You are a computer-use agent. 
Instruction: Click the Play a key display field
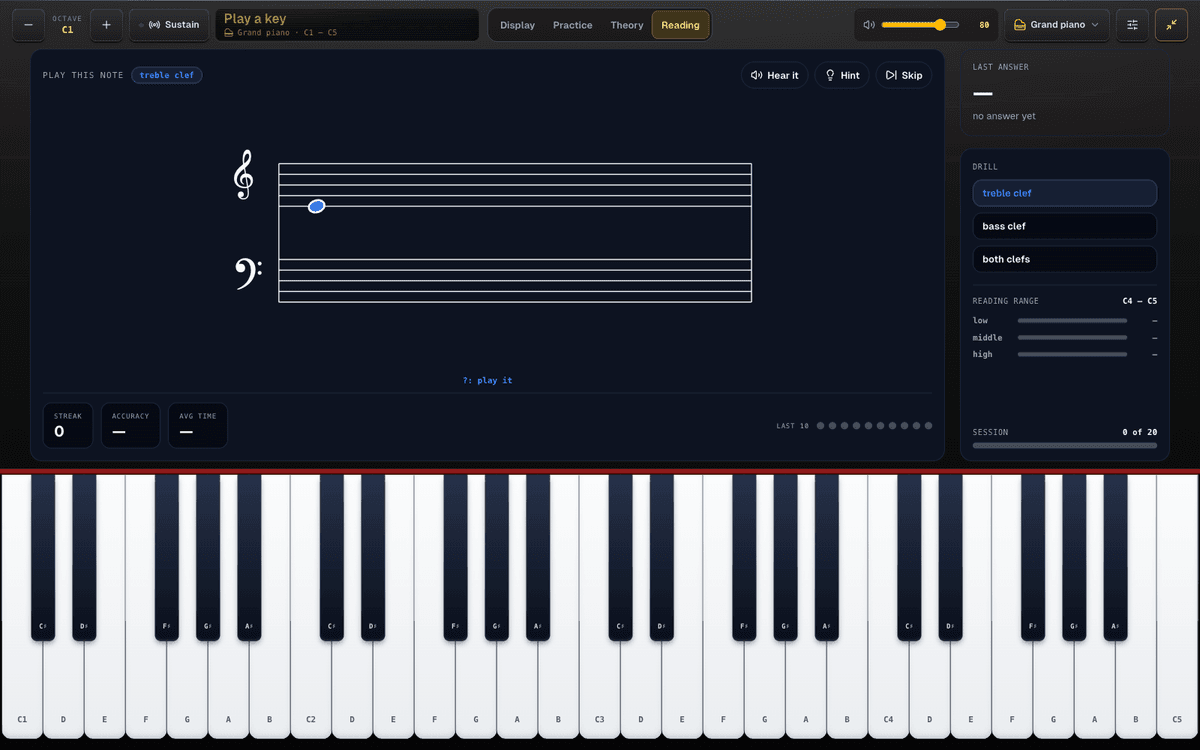347,25
